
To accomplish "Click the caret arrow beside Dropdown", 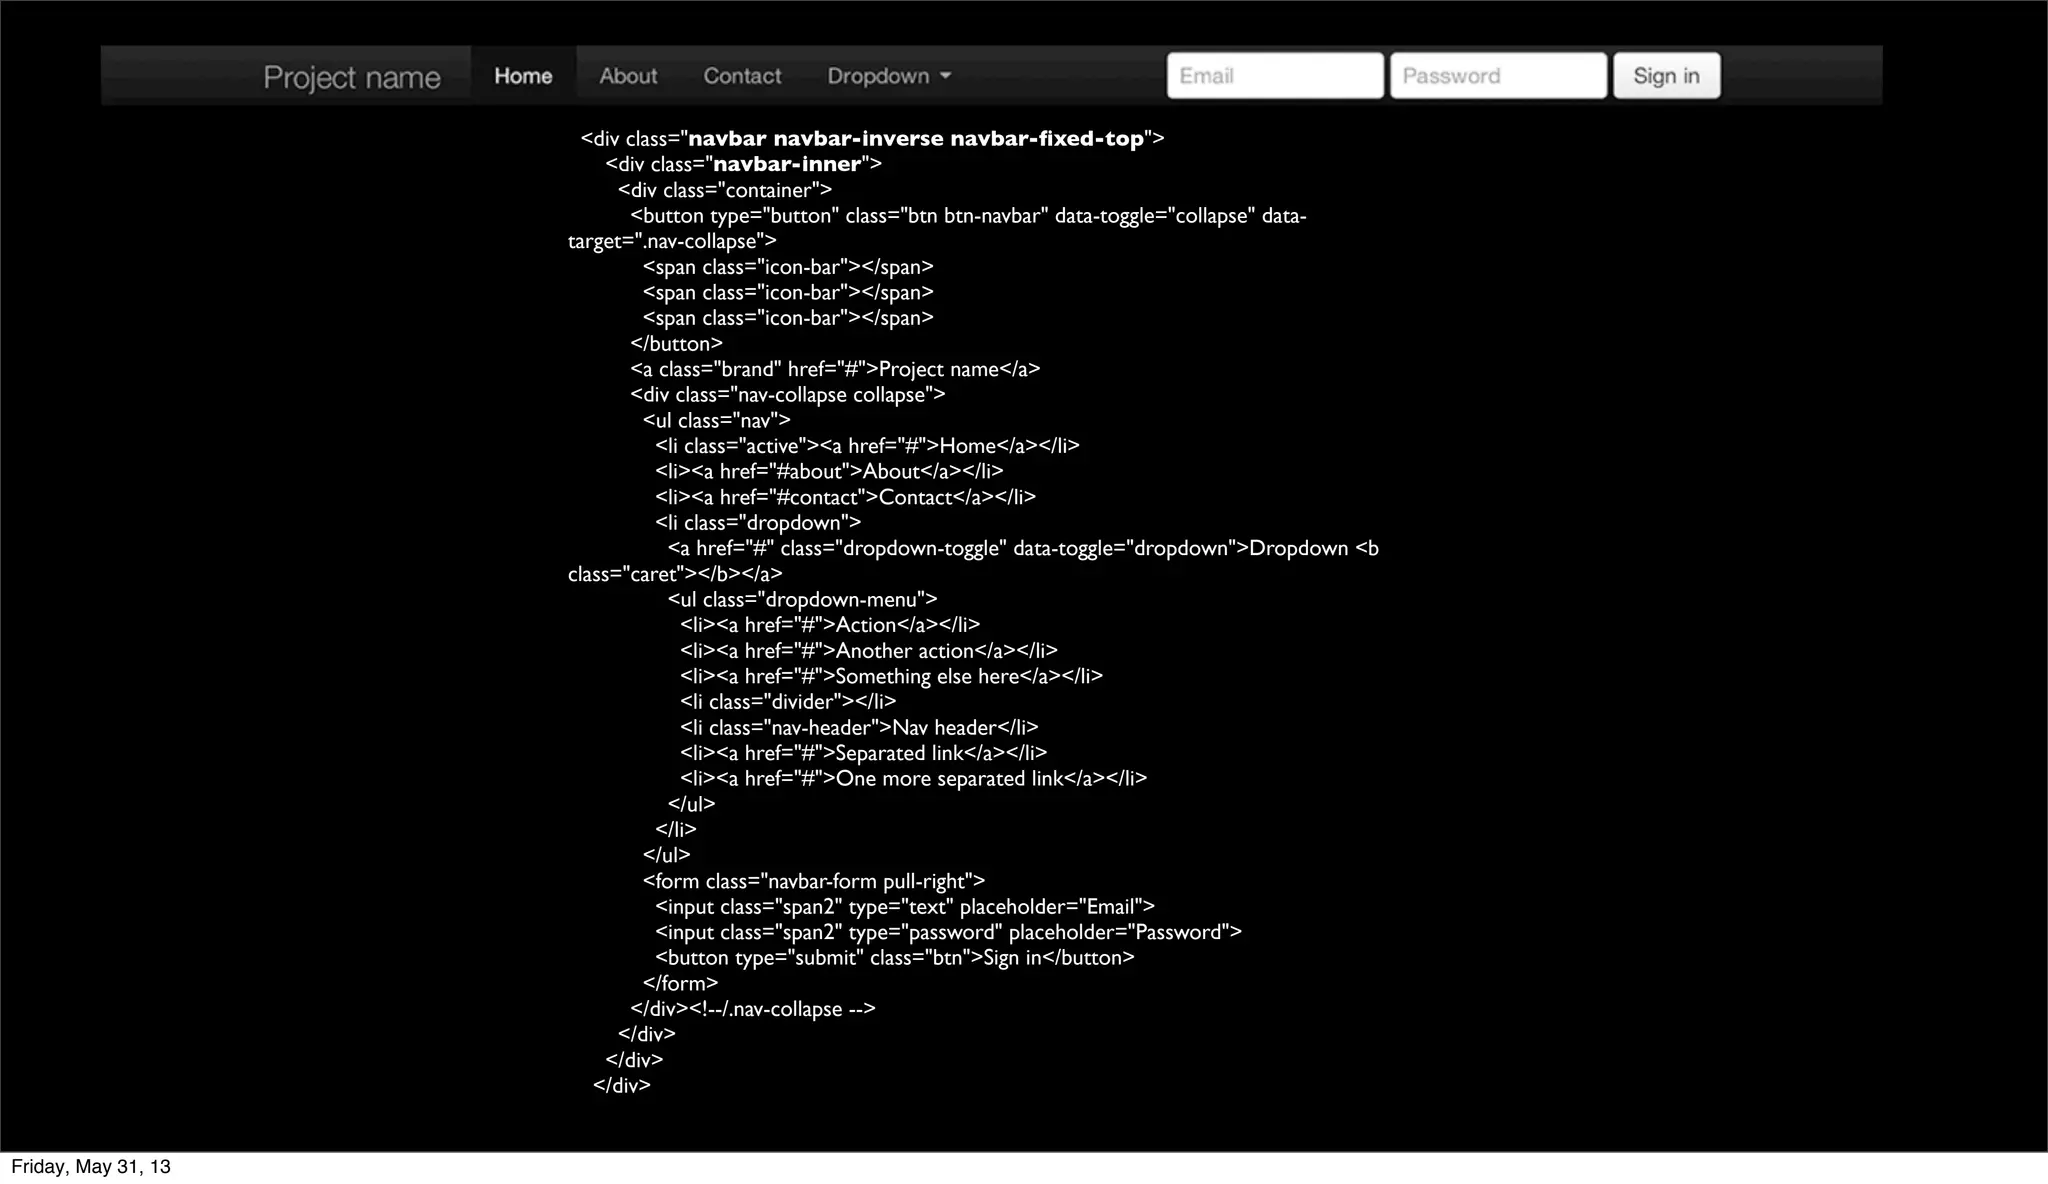I will [x=945, y=76].
